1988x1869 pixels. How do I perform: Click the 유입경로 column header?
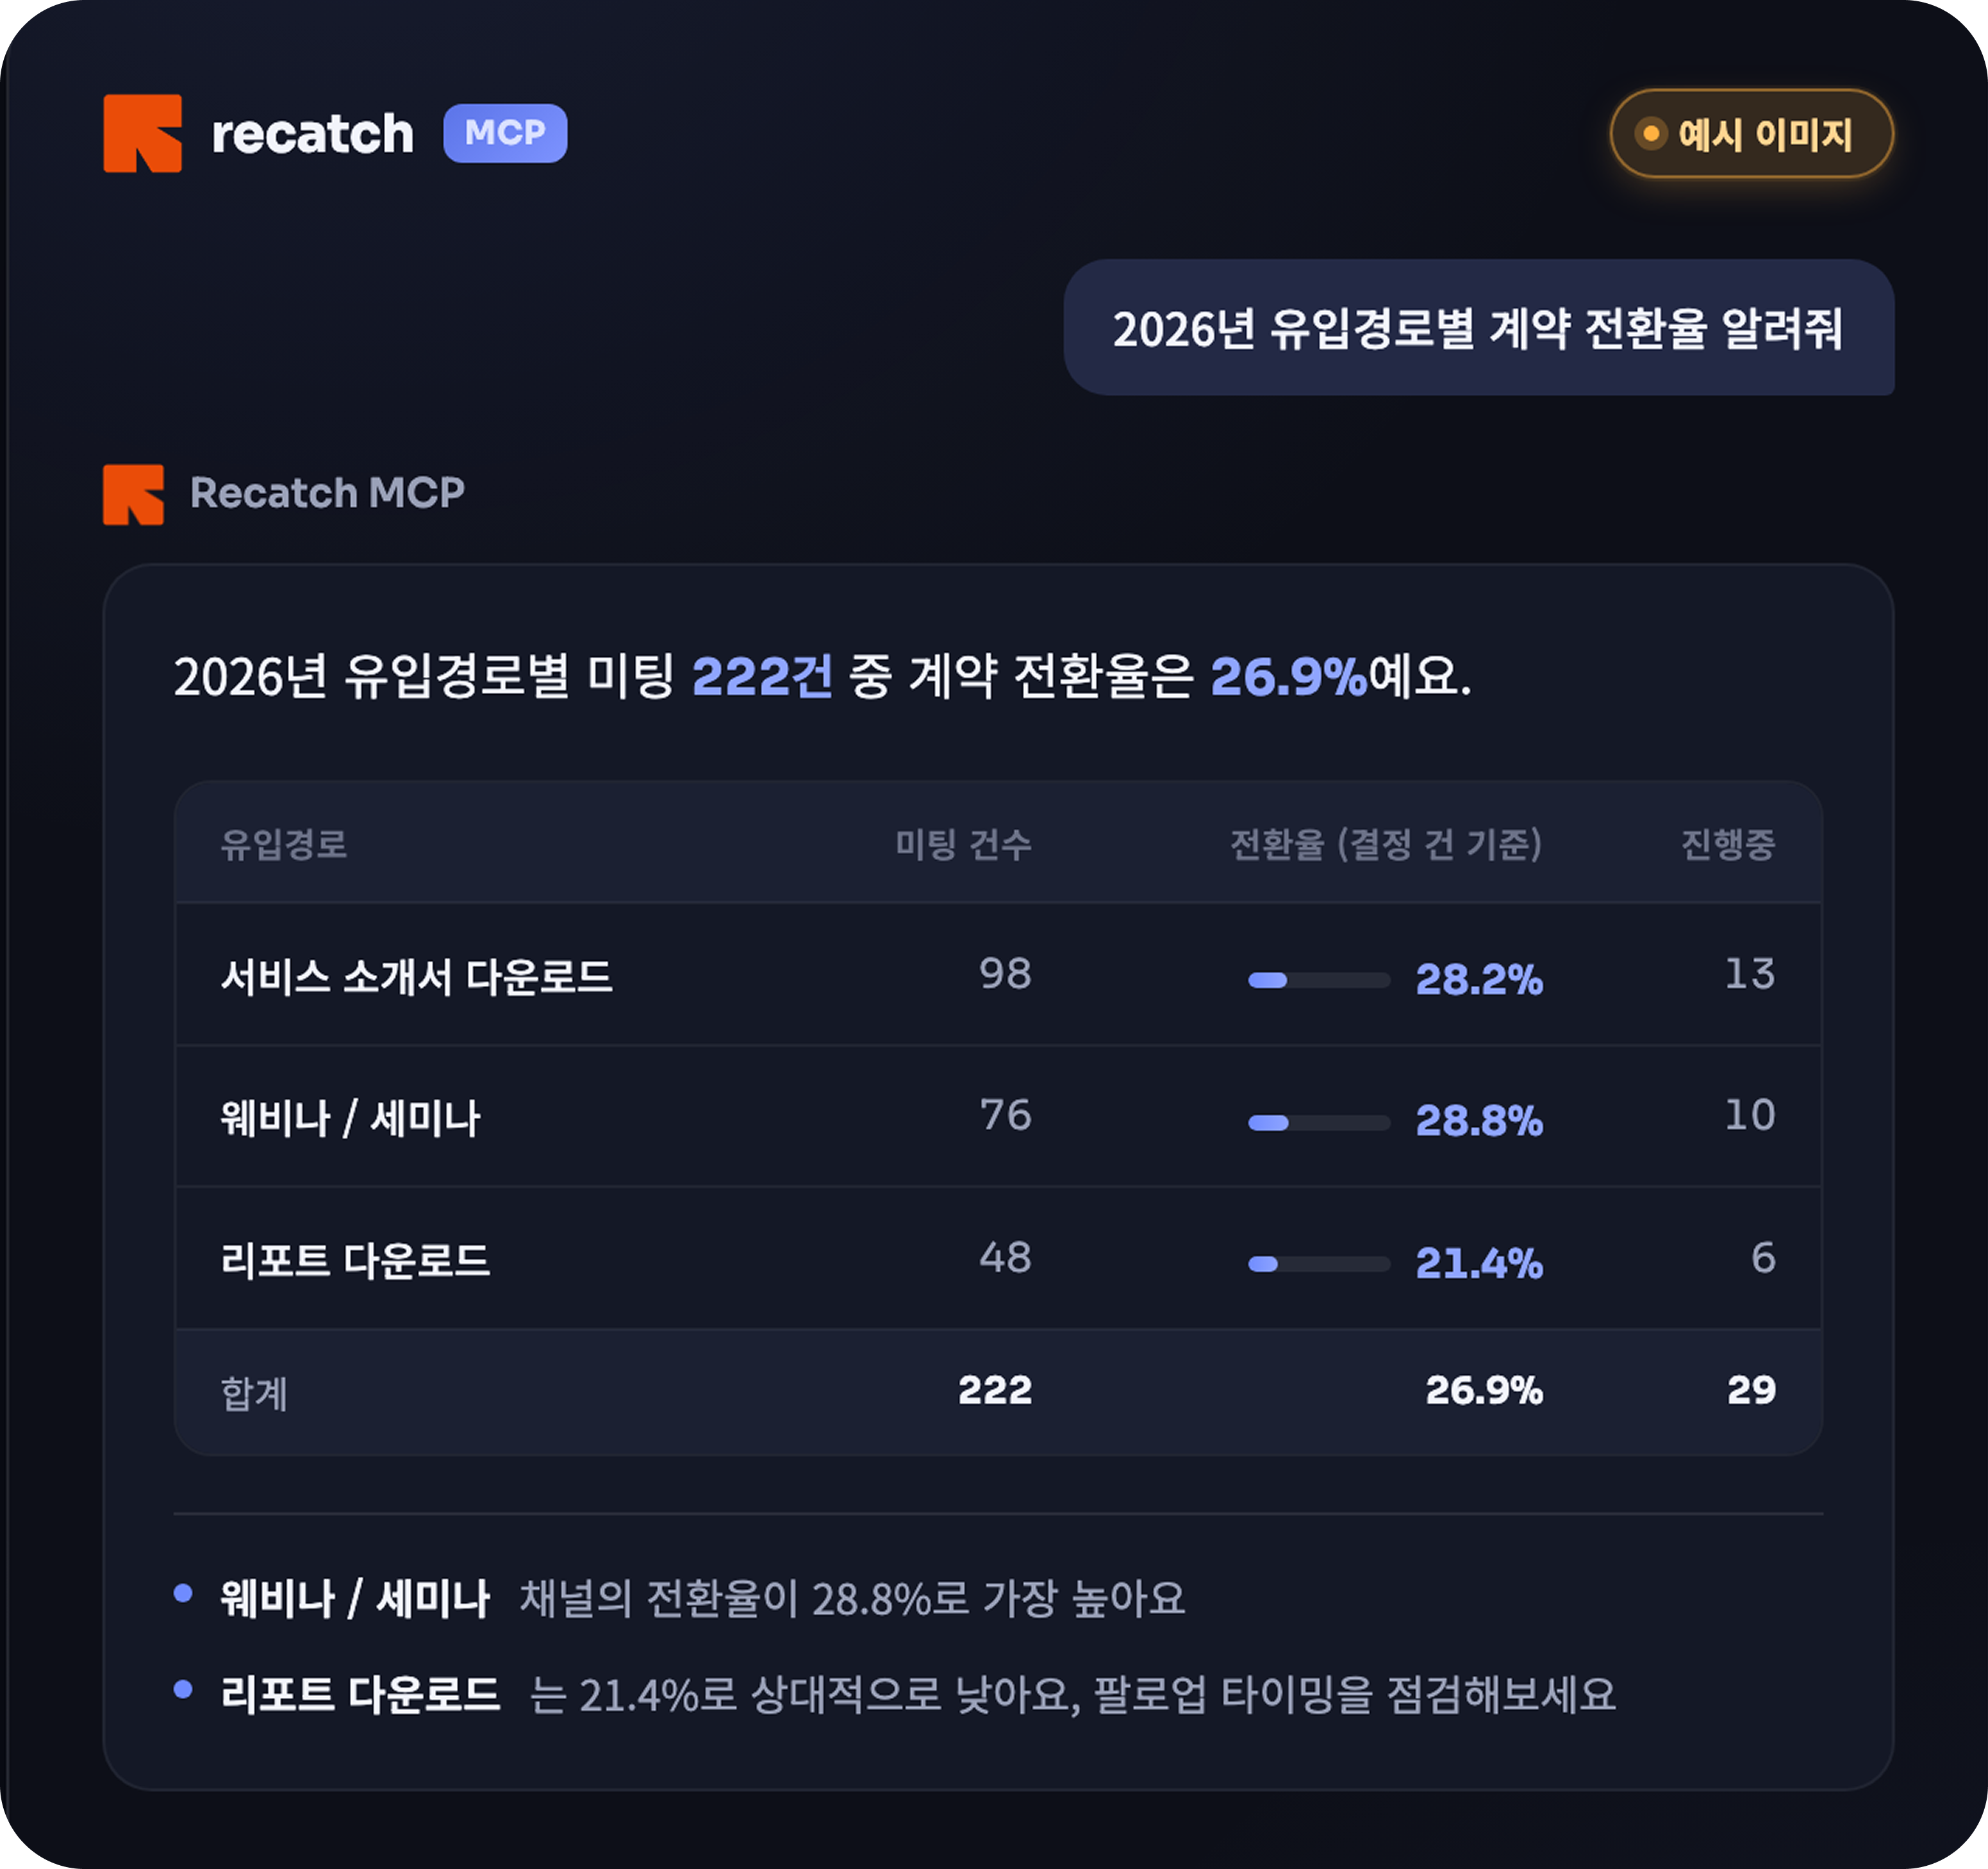pos(283,845)
